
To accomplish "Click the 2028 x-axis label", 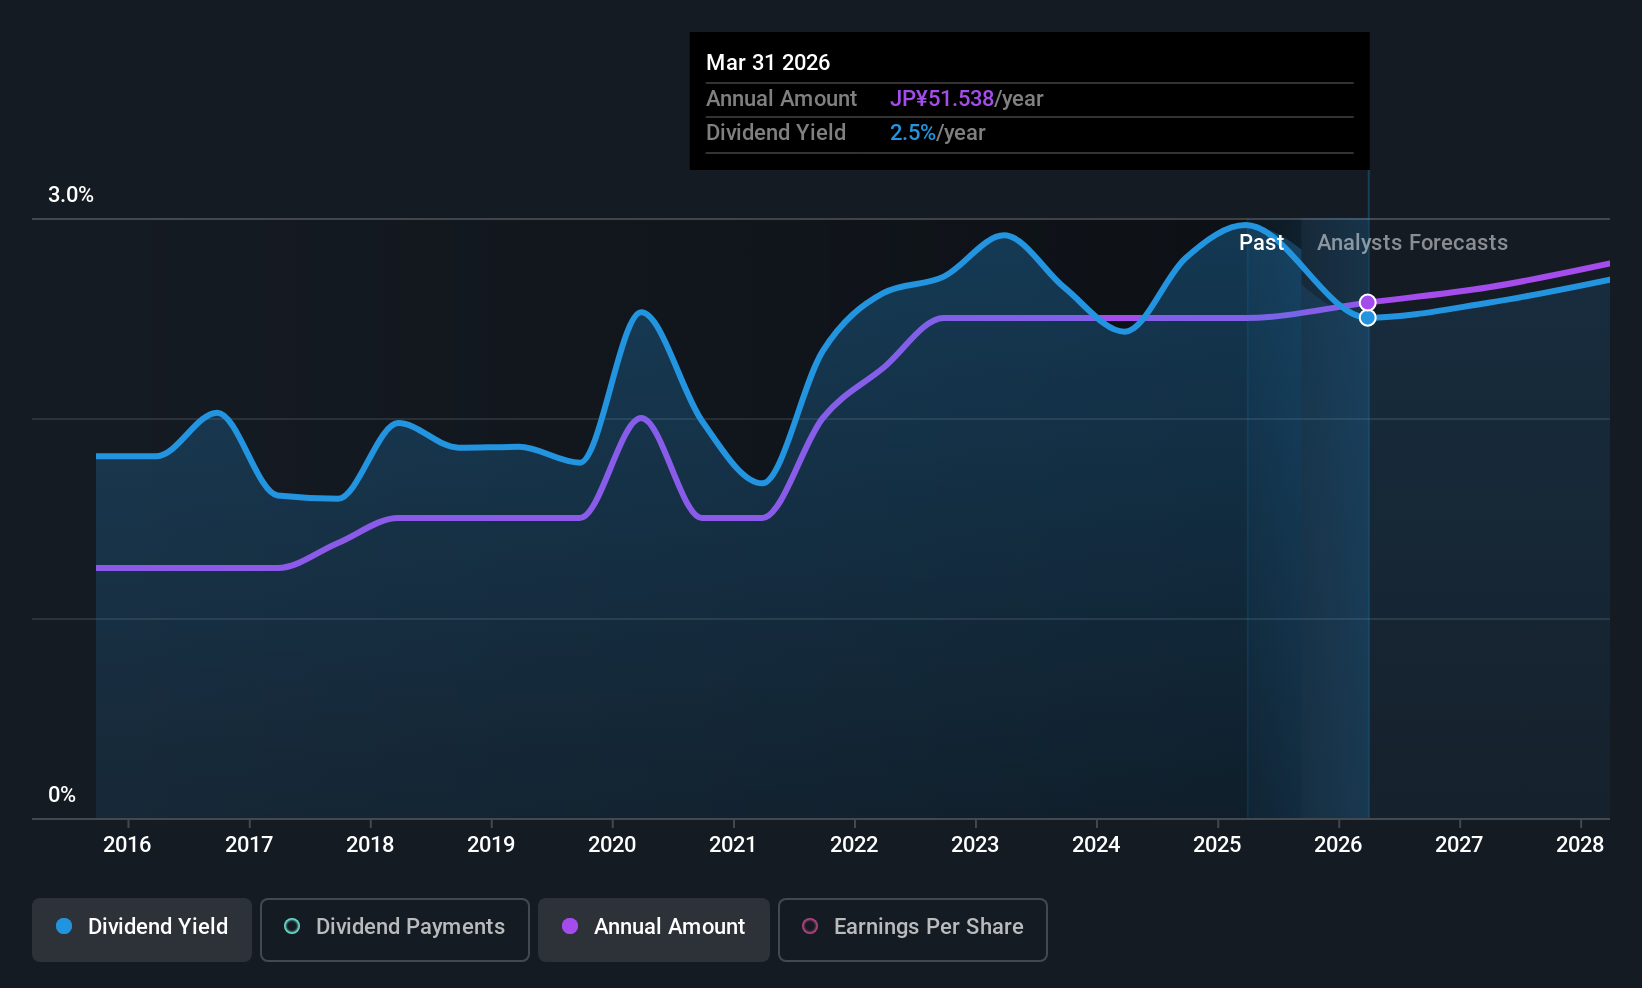I will click(x=1580, y=845).
